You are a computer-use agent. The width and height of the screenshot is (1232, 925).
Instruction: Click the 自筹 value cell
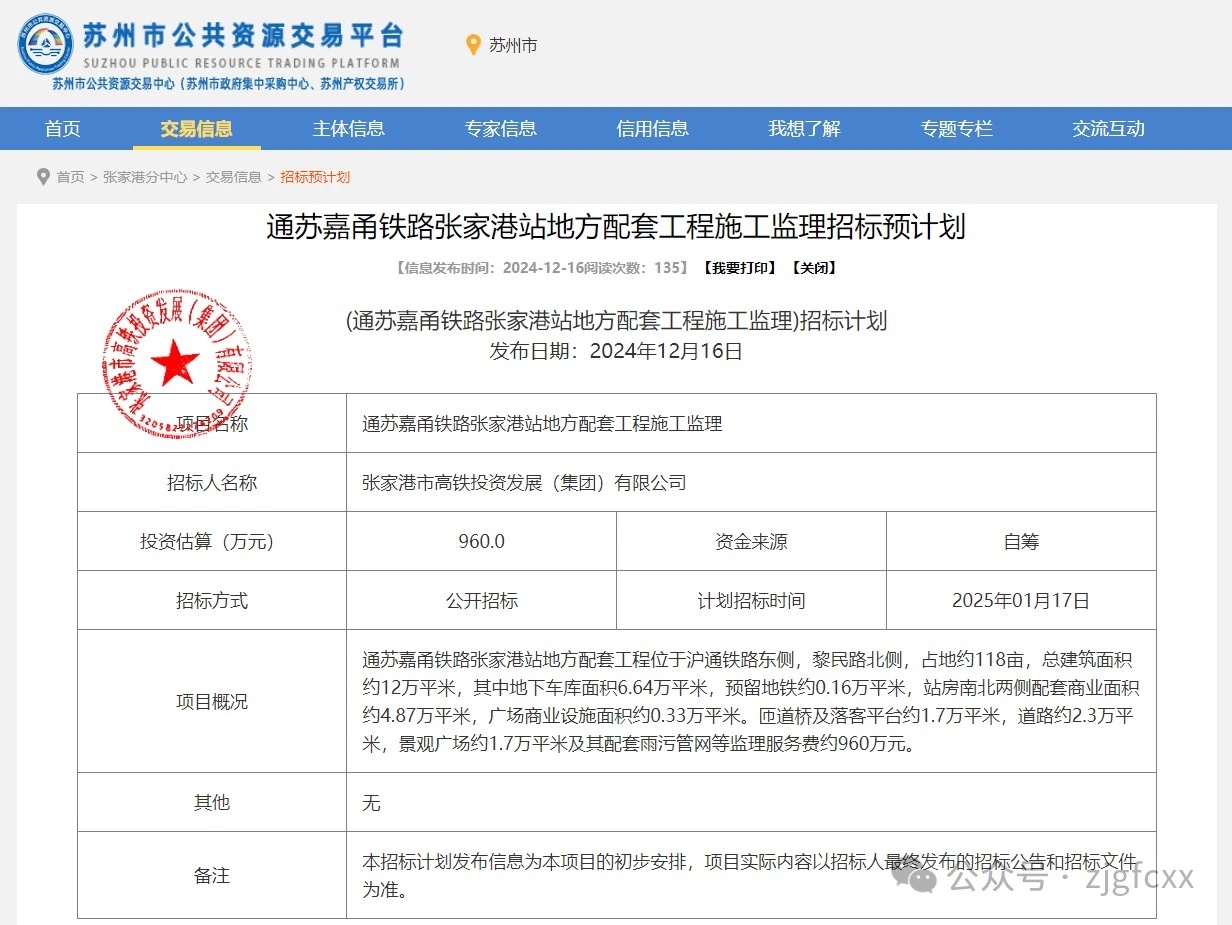[x=1021, y=542]
